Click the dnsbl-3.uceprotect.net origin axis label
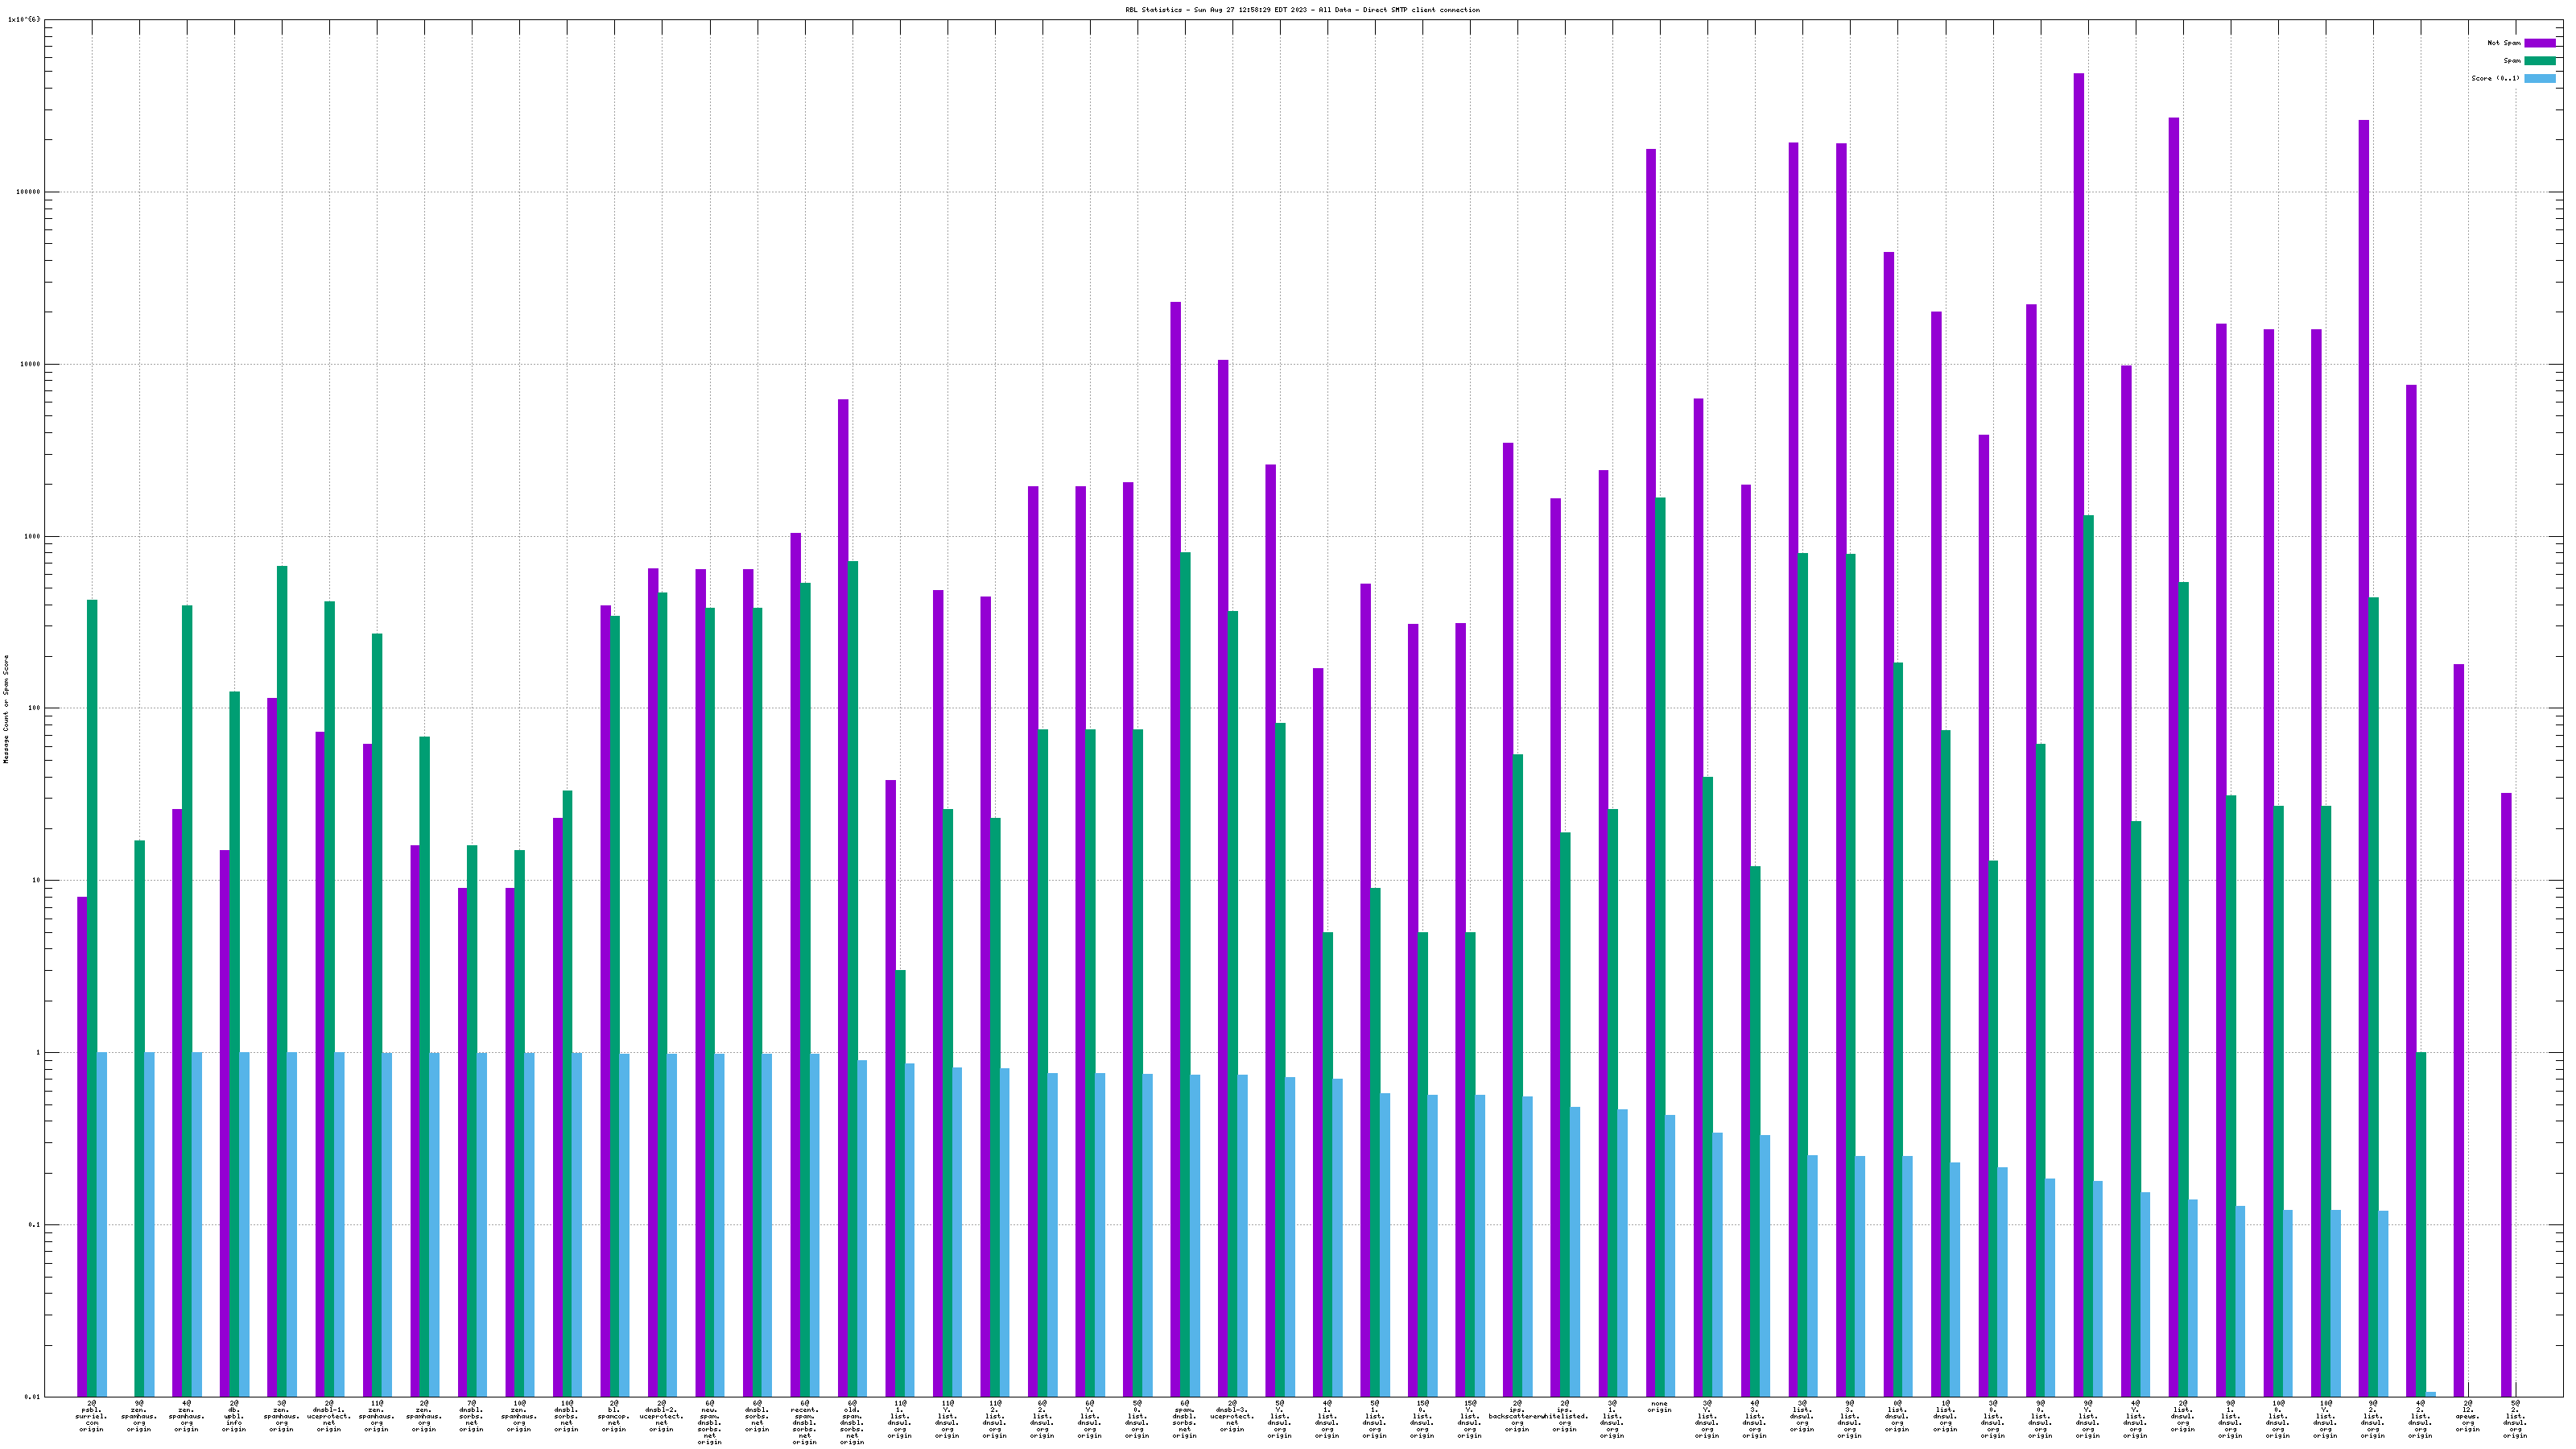Viewport: 2576px width, 1449px height. [1232, 1417]
